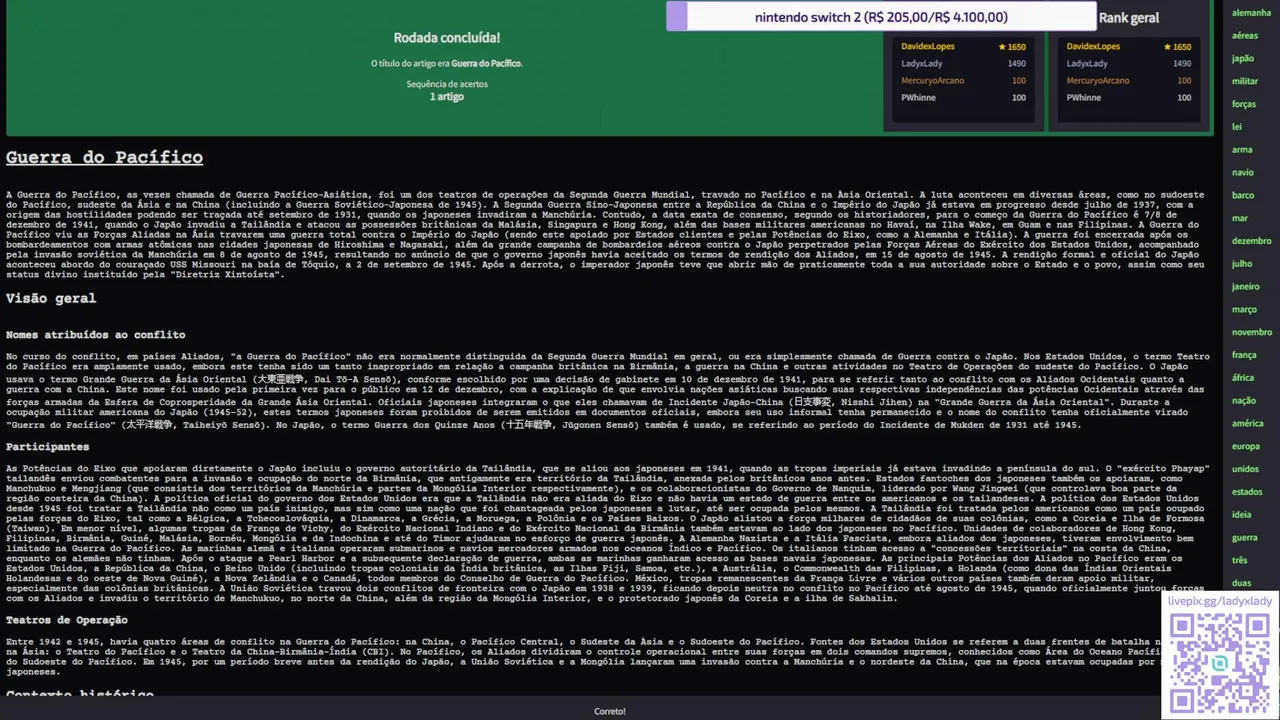This screenshot has height=720, width=1280.
Task: Click the guessed word 'arma' in the sidebar
Action: pyautogui.click(x=1242, y=150)
